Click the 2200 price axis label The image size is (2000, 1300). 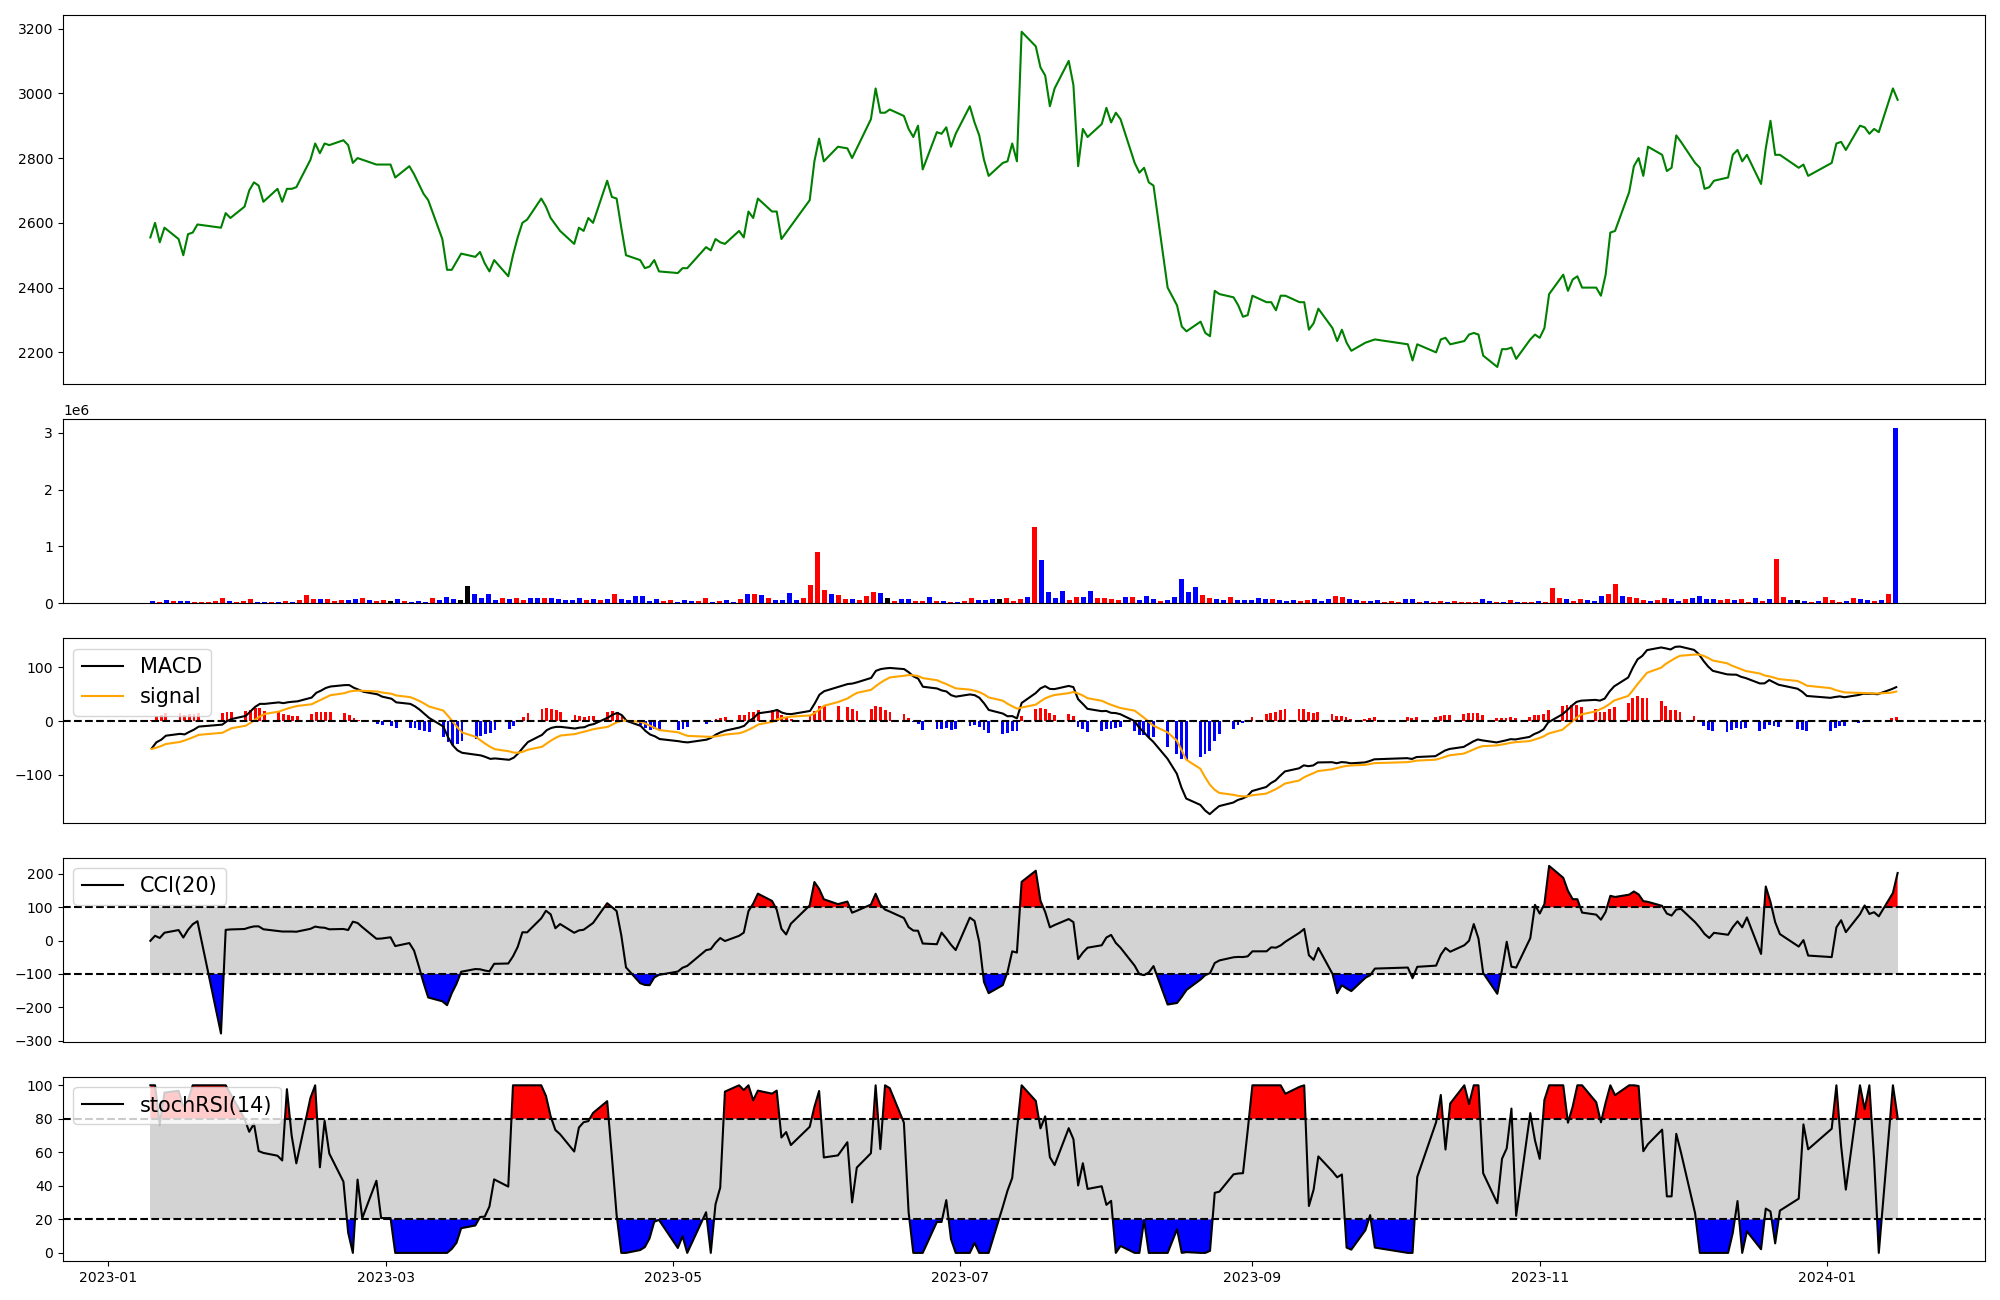[35, 353]
